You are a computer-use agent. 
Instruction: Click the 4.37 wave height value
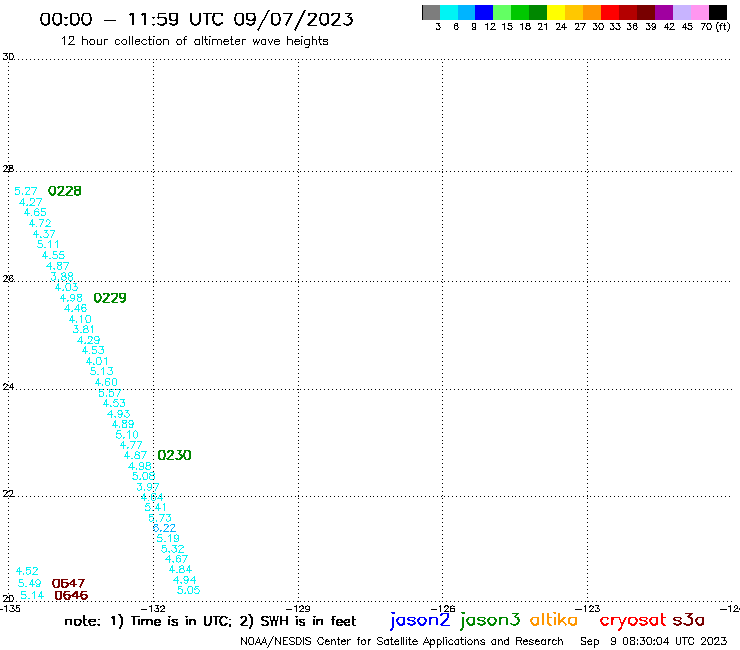44,234
